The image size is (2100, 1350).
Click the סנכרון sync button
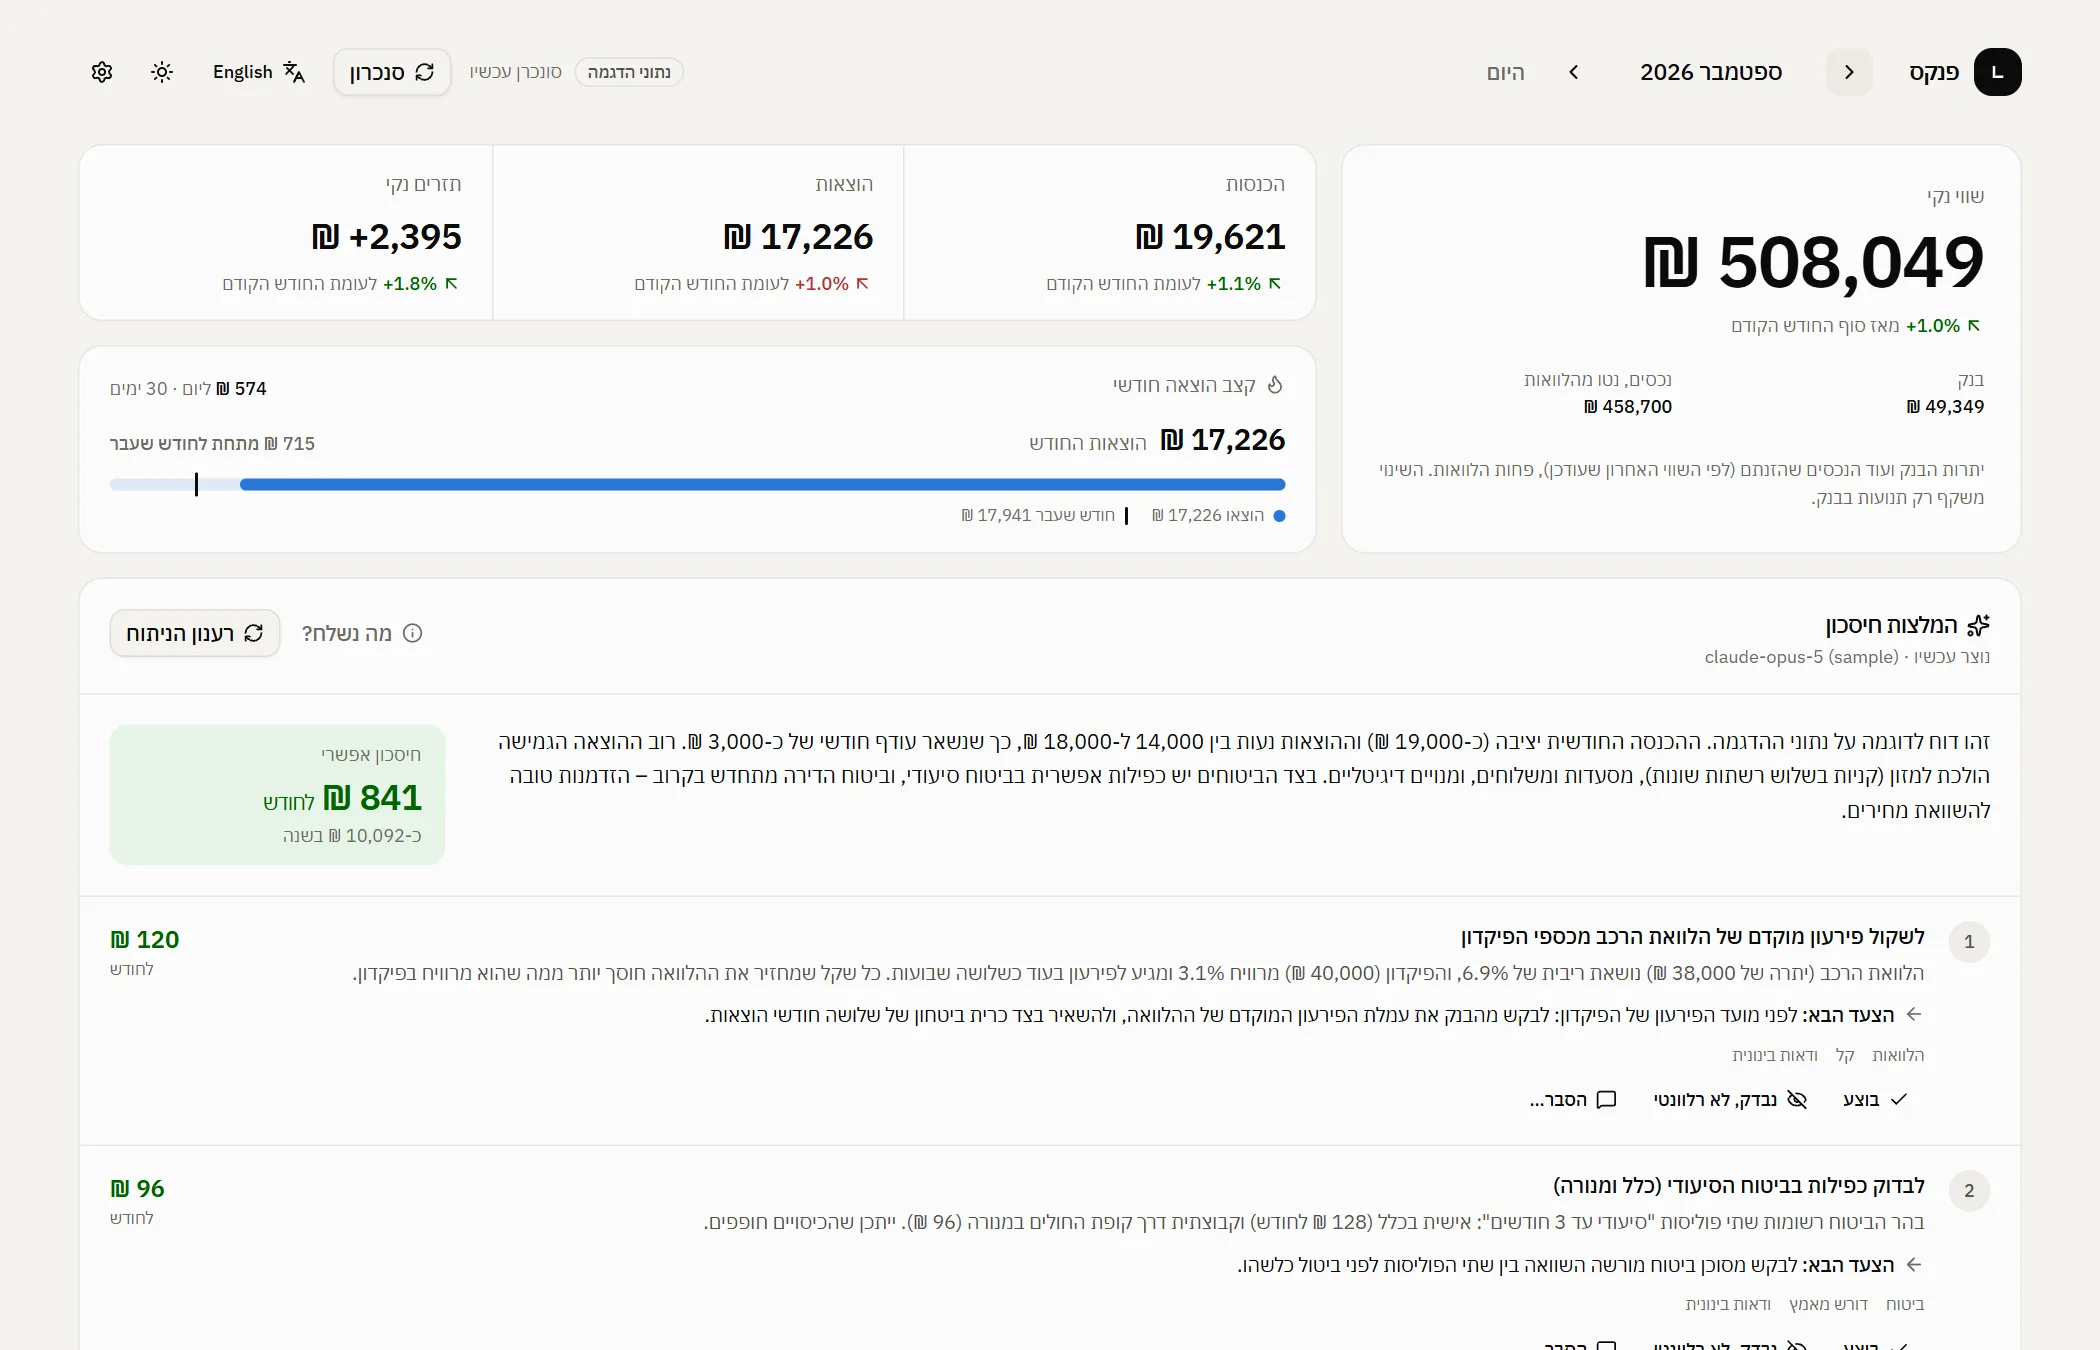point(392,72)
